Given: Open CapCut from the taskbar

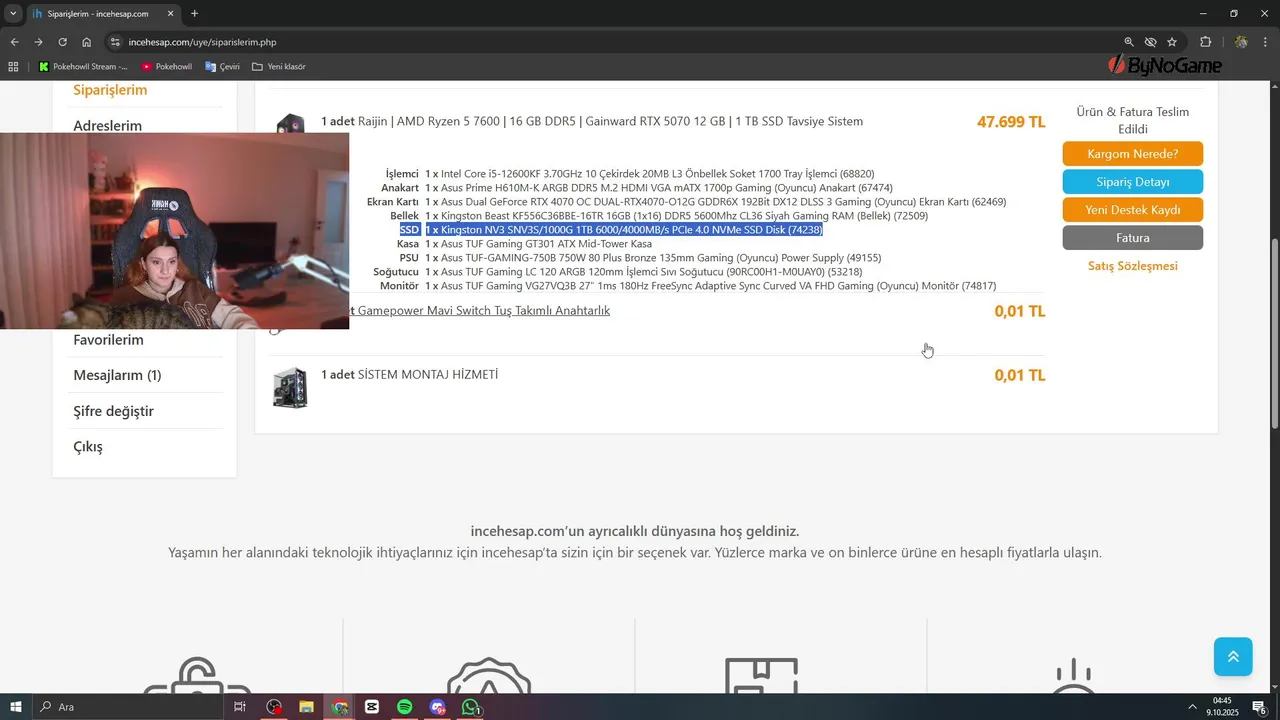Looking at the screenshot, I should (372, 707).
